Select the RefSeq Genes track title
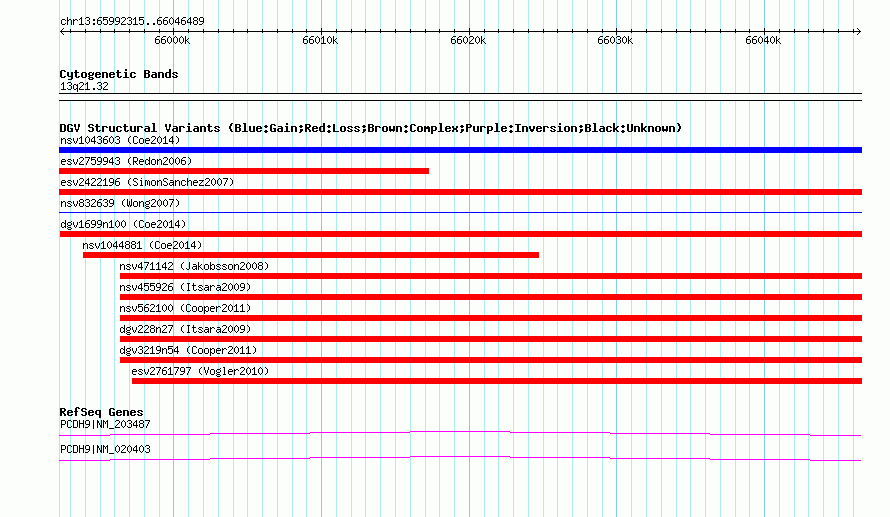The width and height of the screenshot is (890, 517). (x=102, y=412)
